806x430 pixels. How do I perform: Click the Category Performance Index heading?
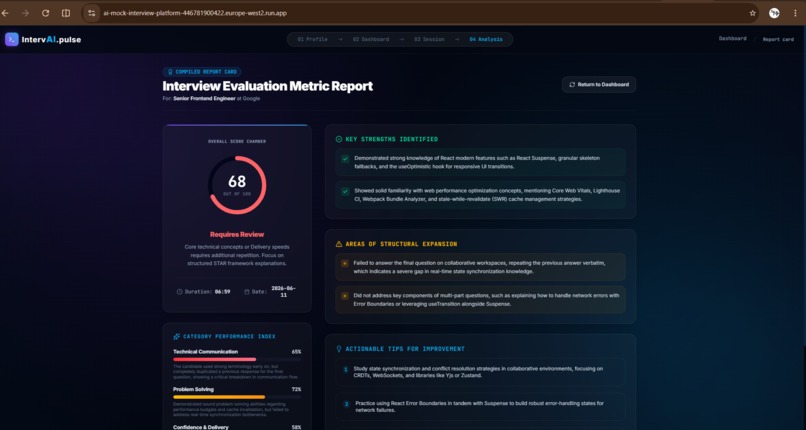[229, 336]
